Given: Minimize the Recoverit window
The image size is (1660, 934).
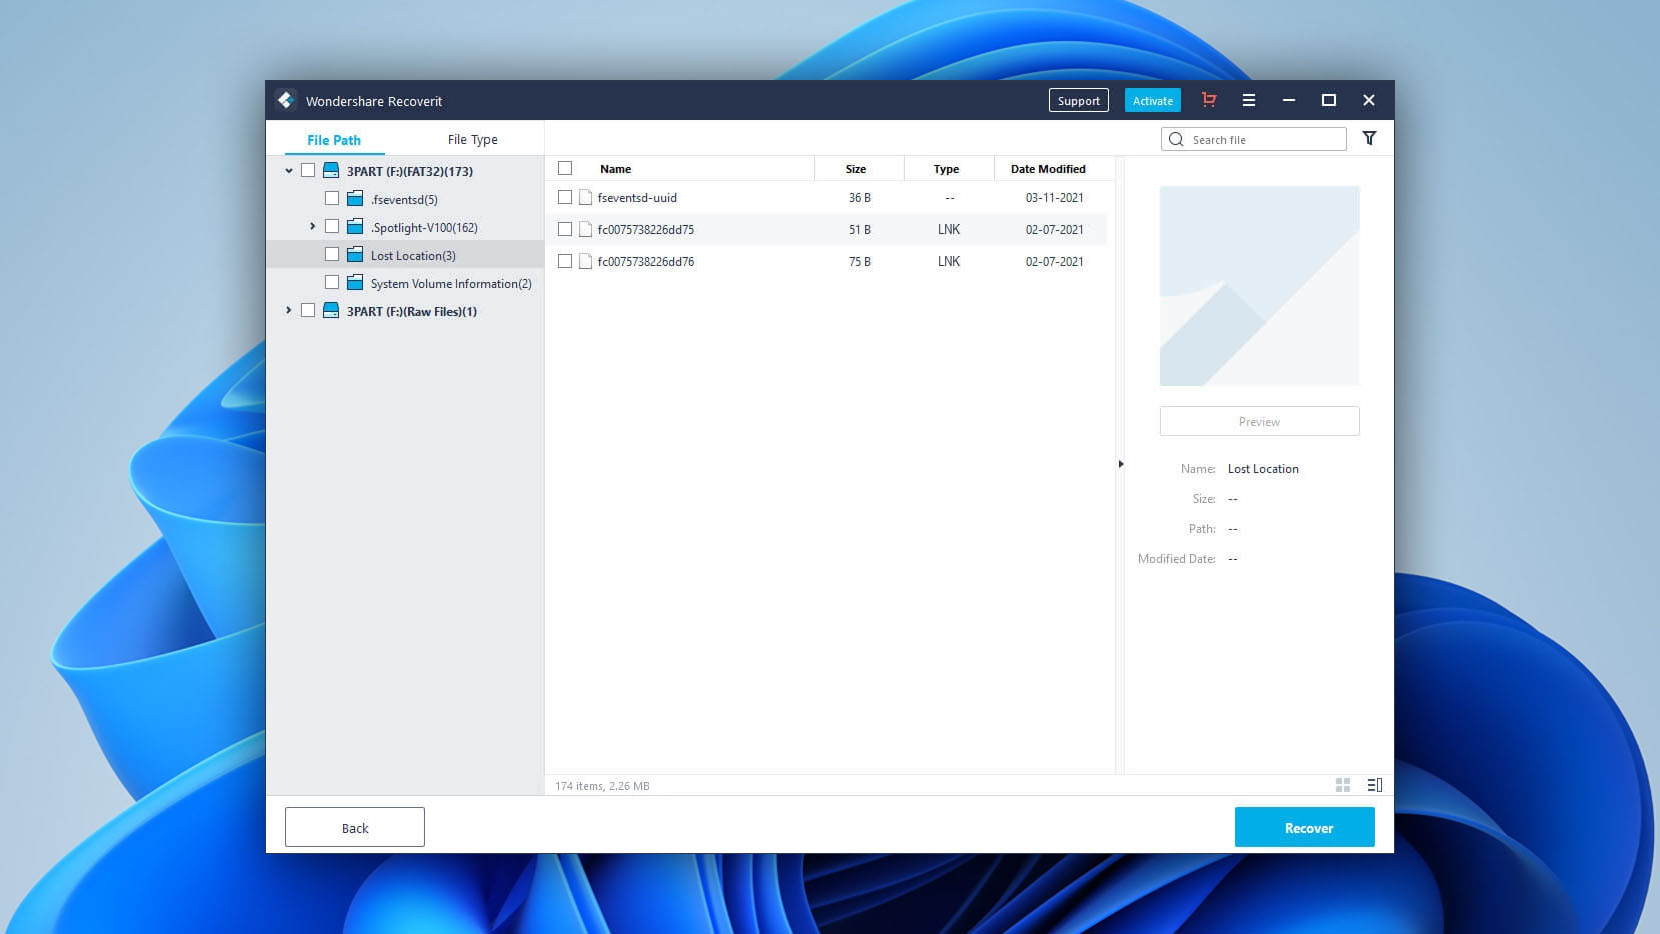Looking at the screenshot, I should [1289, 100].
